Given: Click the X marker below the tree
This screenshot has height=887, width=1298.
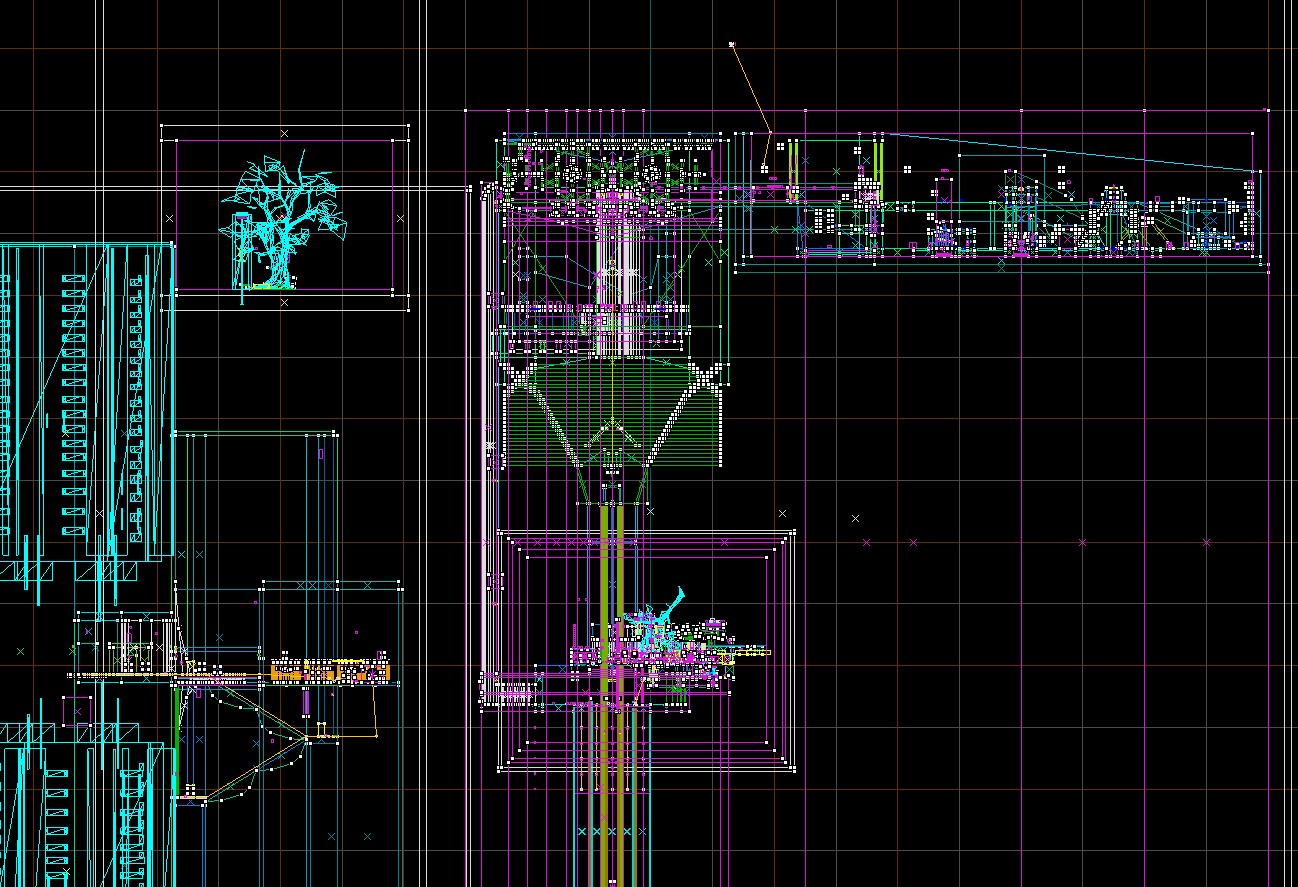Looking at the screenshot, I should click(x=284, y=301).
